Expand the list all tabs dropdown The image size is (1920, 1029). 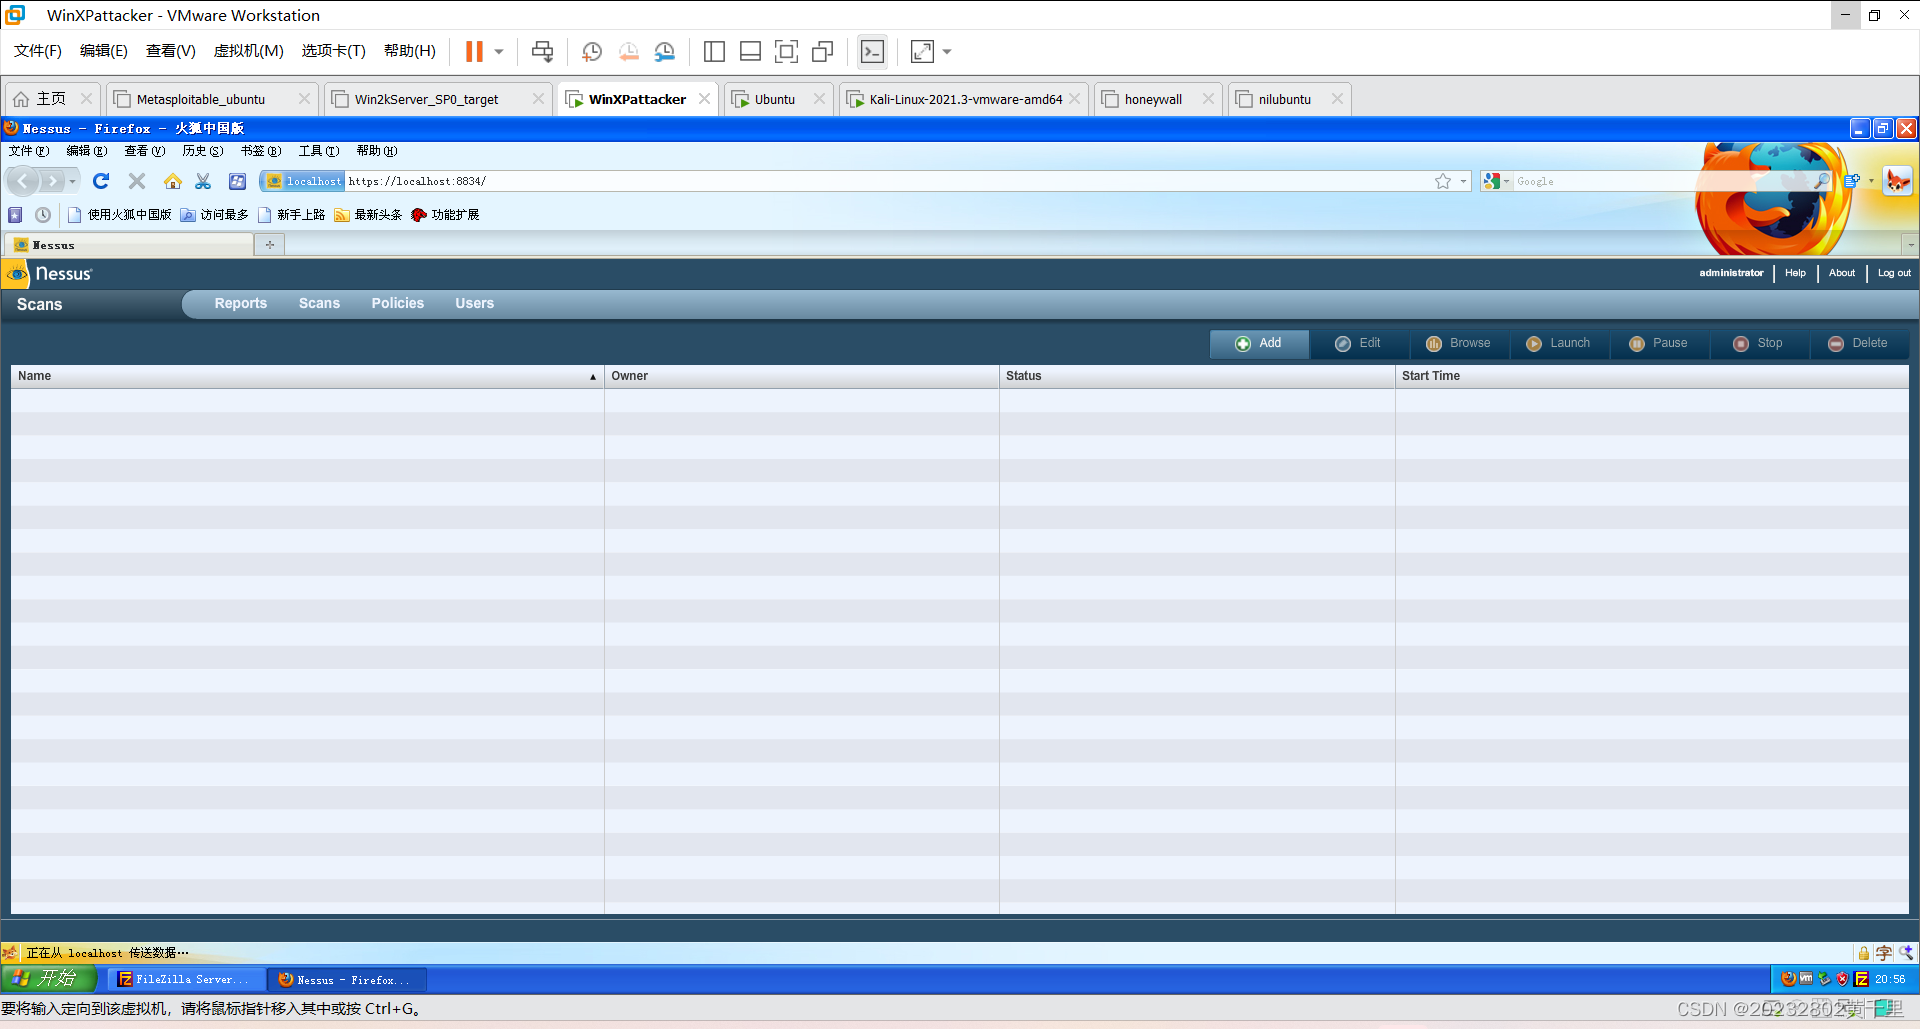[1910, 245]
